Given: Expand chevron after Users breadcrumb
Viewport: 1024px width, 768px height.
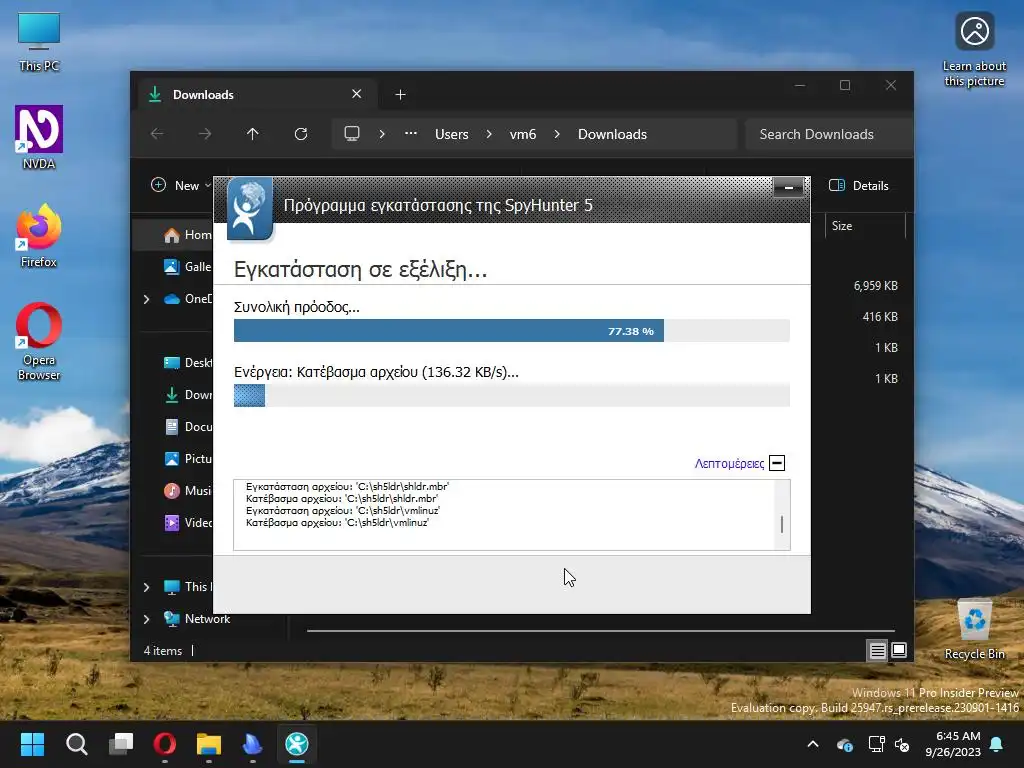Looking at the screenshot, I should coord(489,134).
